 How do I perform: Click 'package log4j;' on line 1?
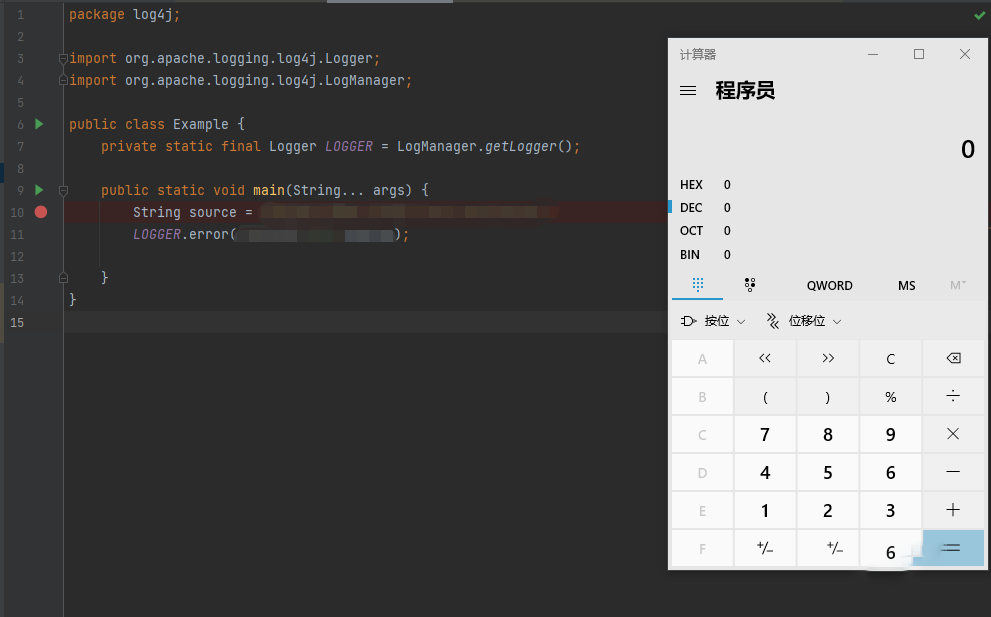[x=125, y=15]
